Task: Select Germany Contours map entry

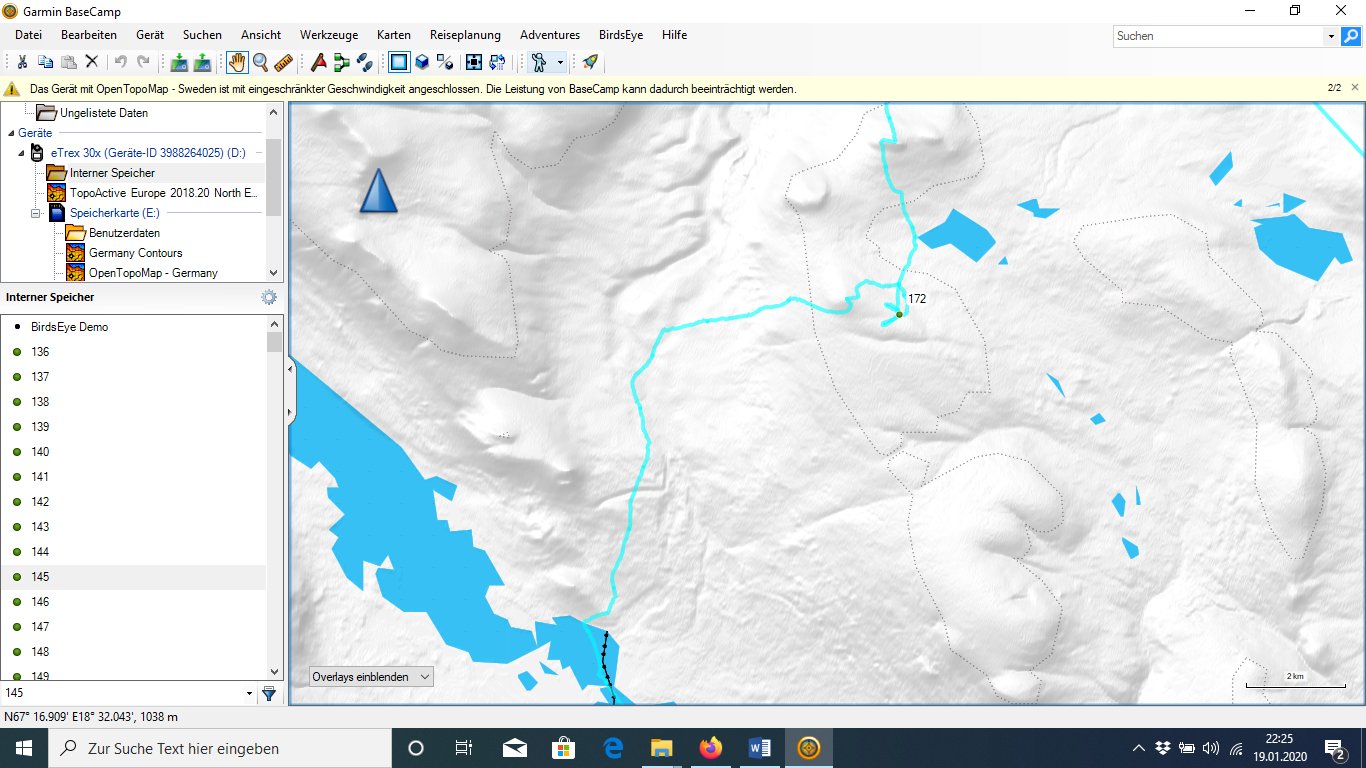Action: click(x=135, y=253)
